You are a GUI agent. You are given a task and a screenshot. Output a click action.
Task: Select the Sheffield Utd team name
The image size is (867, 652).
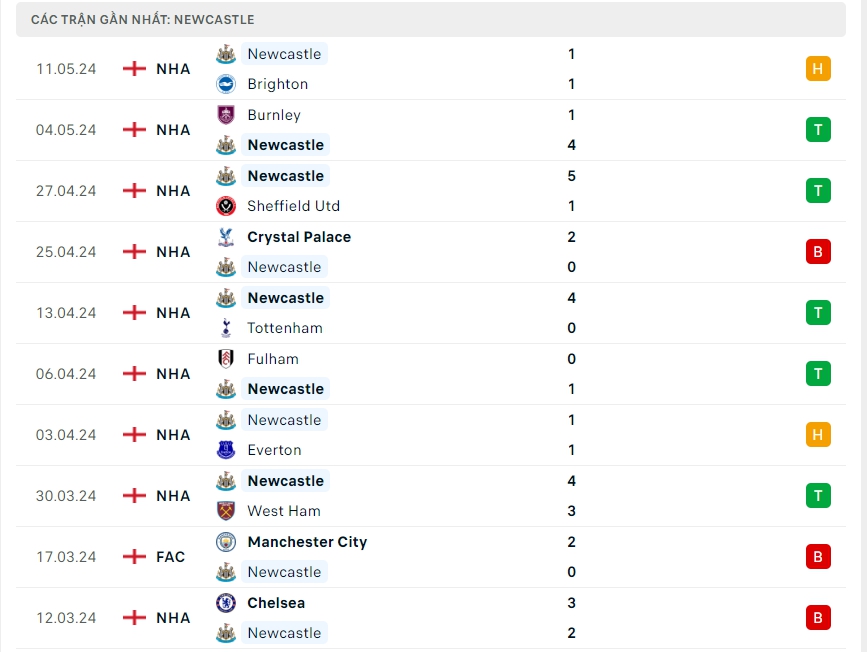pyautogui.click(x=293, y=206)
